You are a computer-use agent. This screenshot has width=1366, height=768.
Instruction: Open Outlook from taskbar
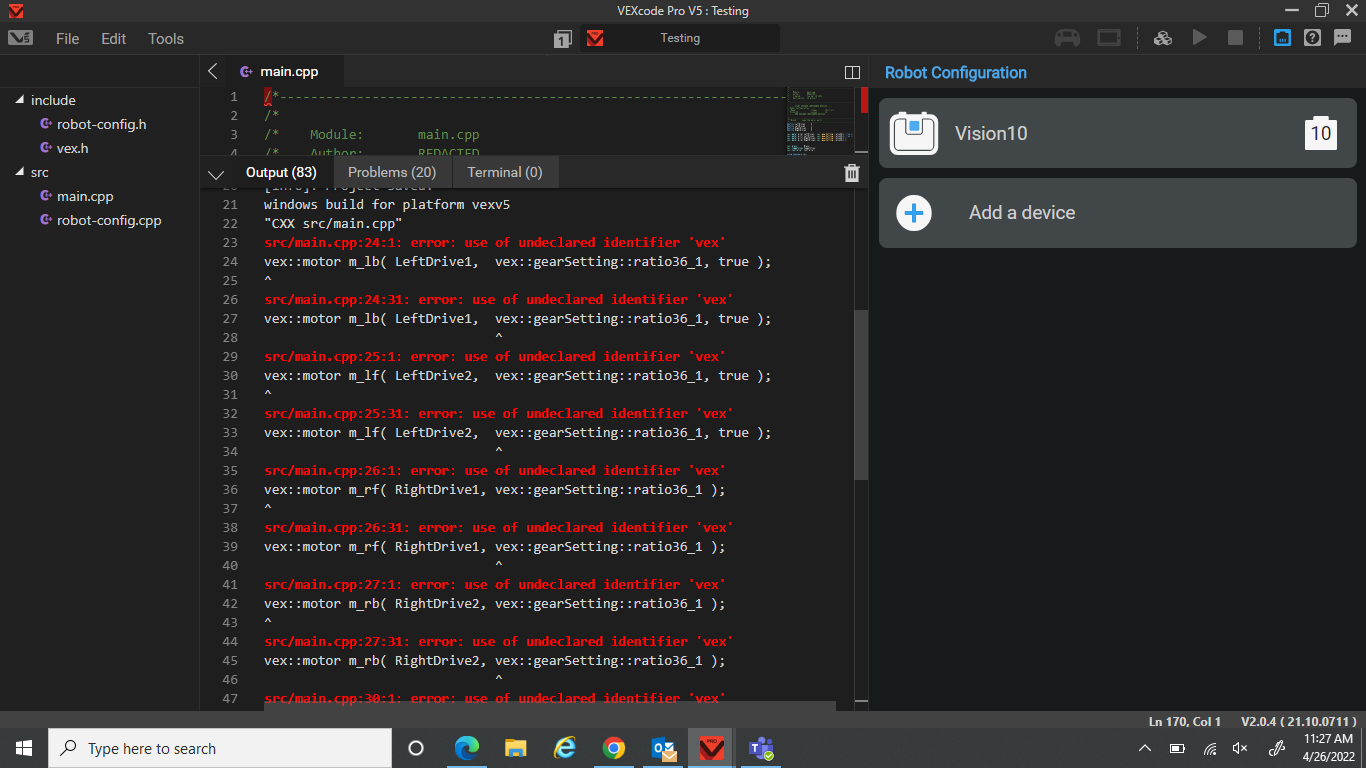(x=662, y=748)
